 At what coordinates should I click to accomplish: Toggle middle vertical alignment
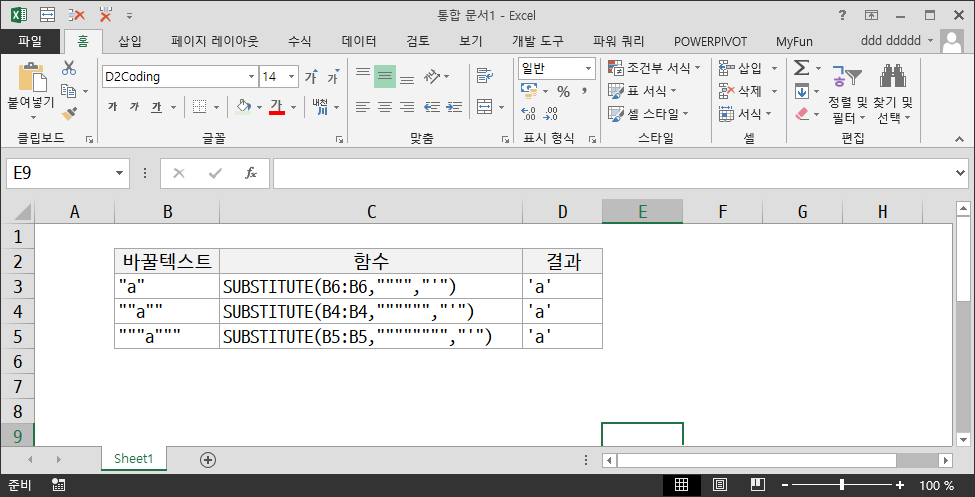(385, 77)
